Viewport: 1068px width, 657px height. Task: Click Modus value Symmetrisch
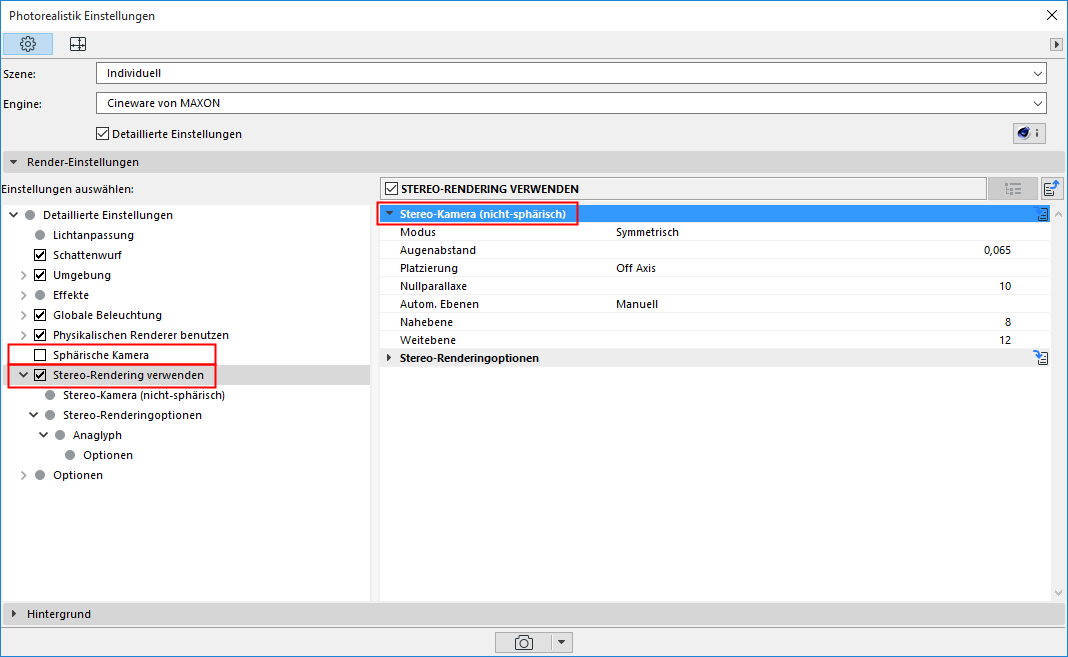tap(647, 232)
